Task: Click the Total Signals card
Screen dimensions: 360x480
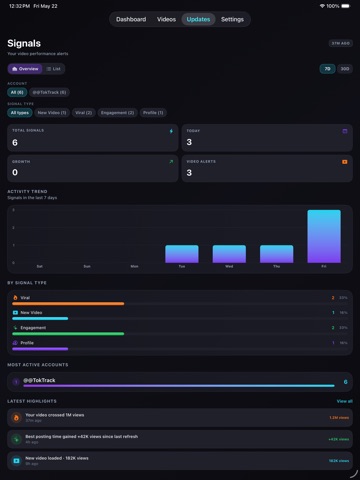Action: click(x=93, y=138)
